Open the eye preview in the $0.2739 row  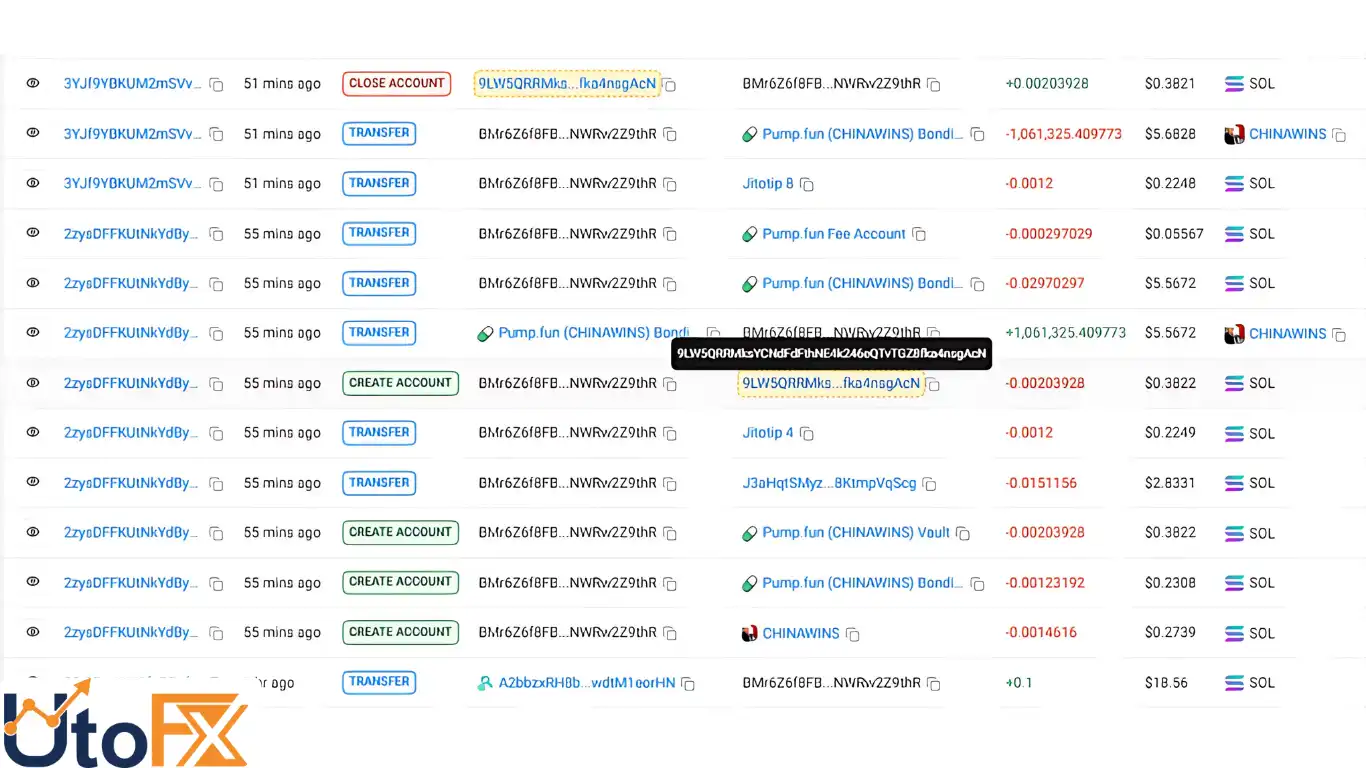33,632
